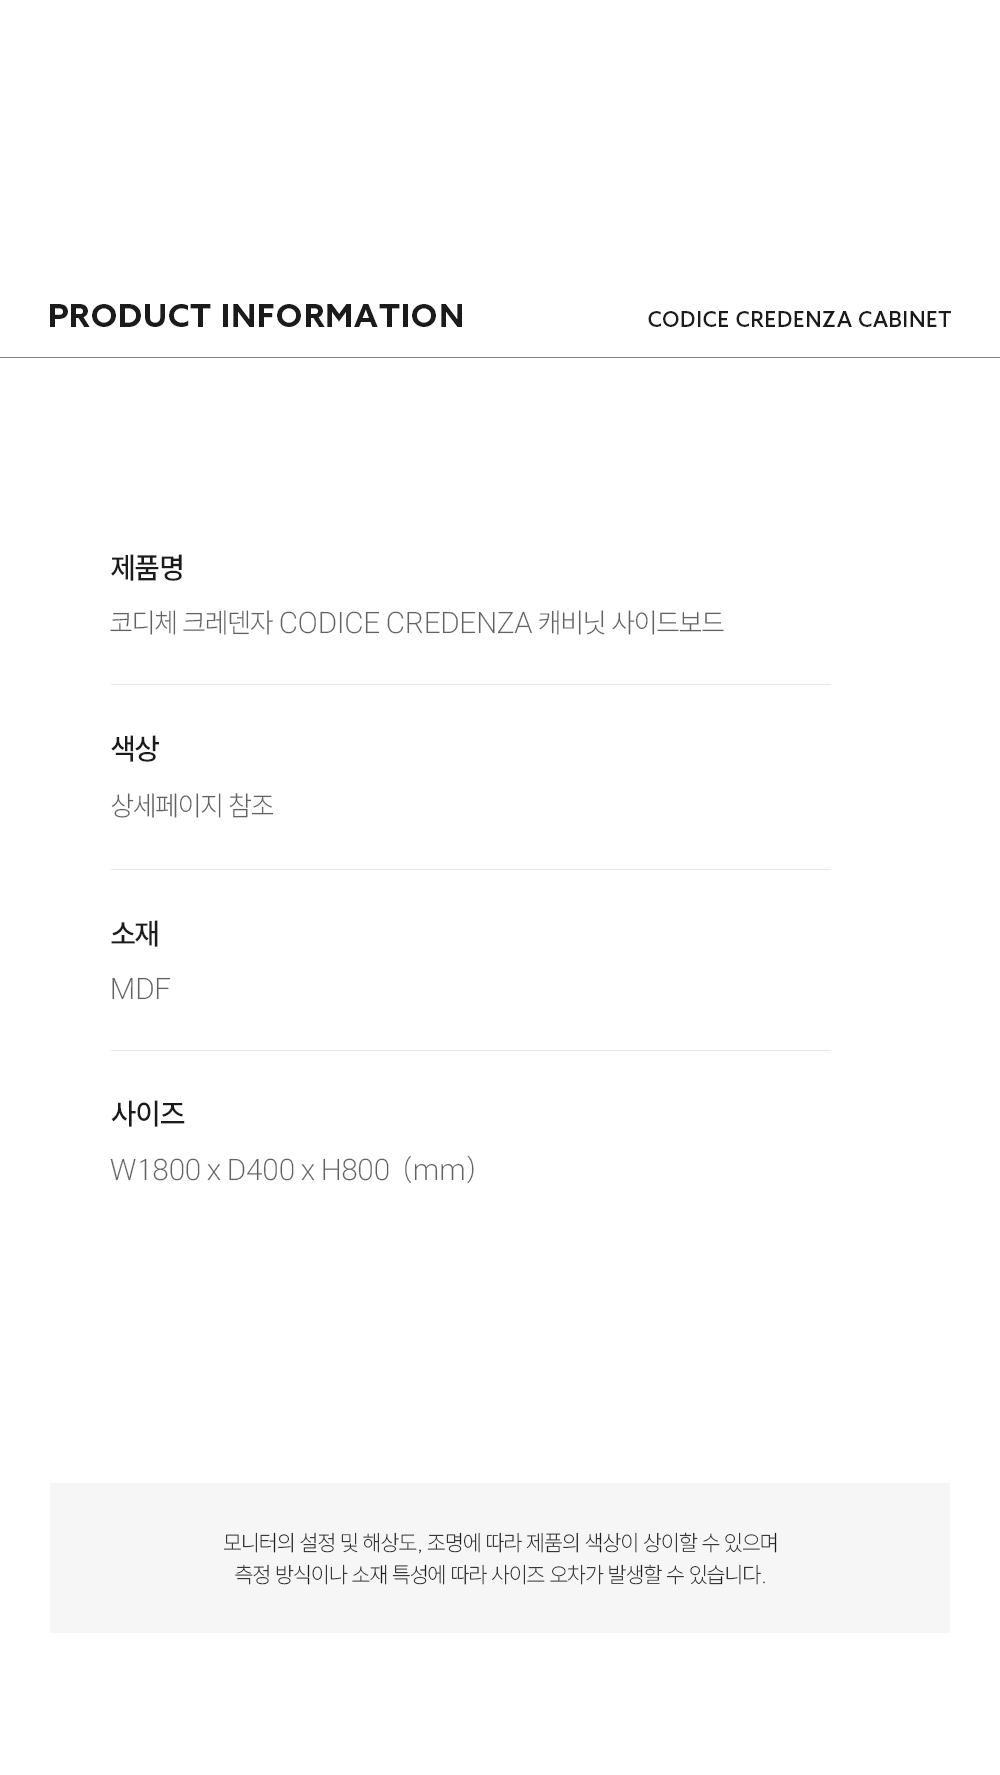Click the size tolerance notice second line
Screen dimensions: 1000x1775
(x=500, y=1575)
